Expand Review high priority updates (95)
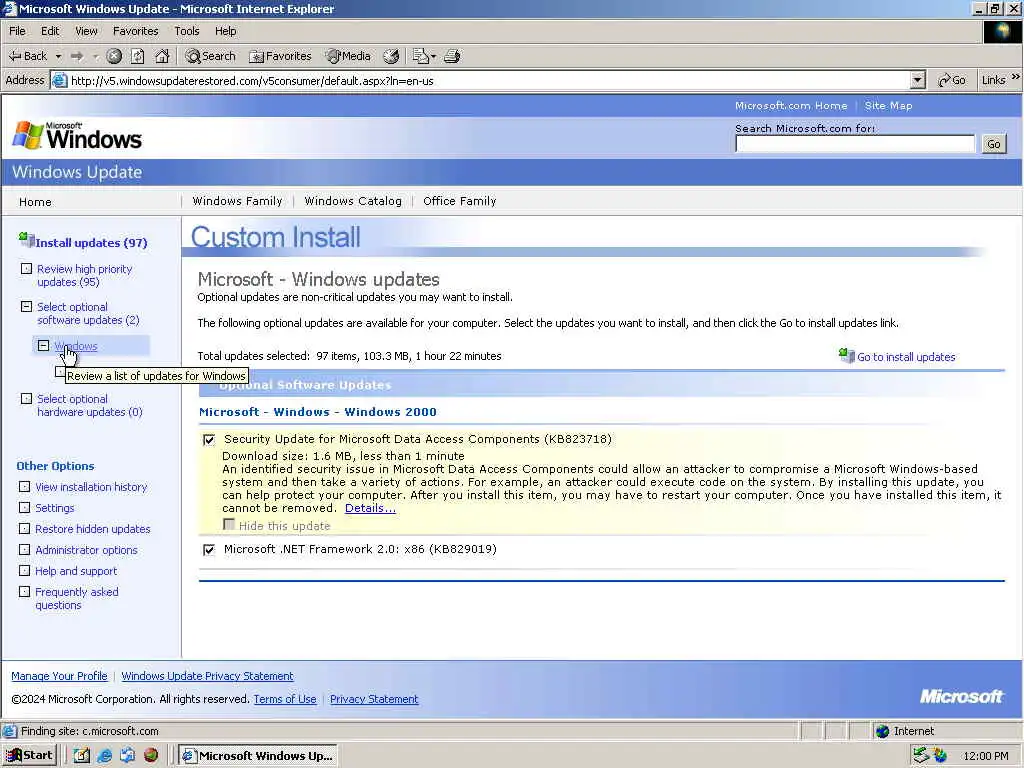This screenshot has width=1024, height=768. (x=26, y=268)
